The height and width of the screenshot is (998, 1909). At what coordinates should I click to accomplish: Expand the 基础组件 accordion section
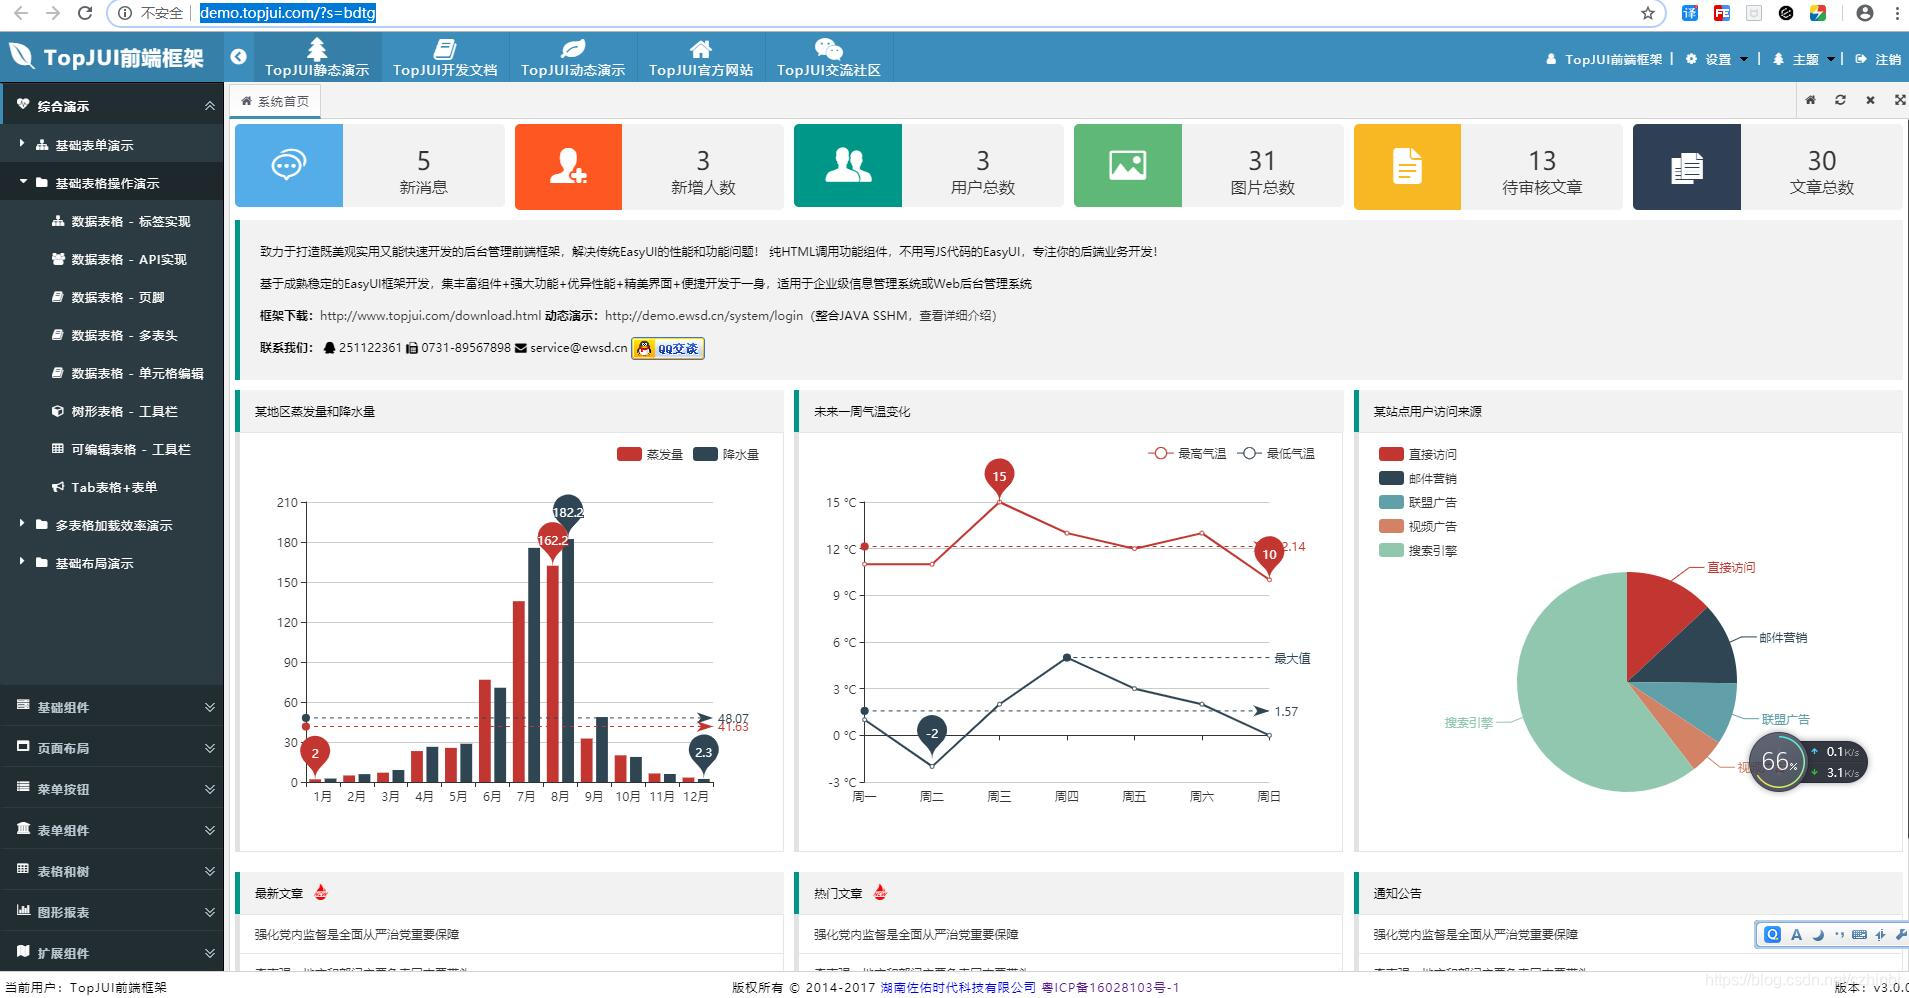(x=112, y=707)
